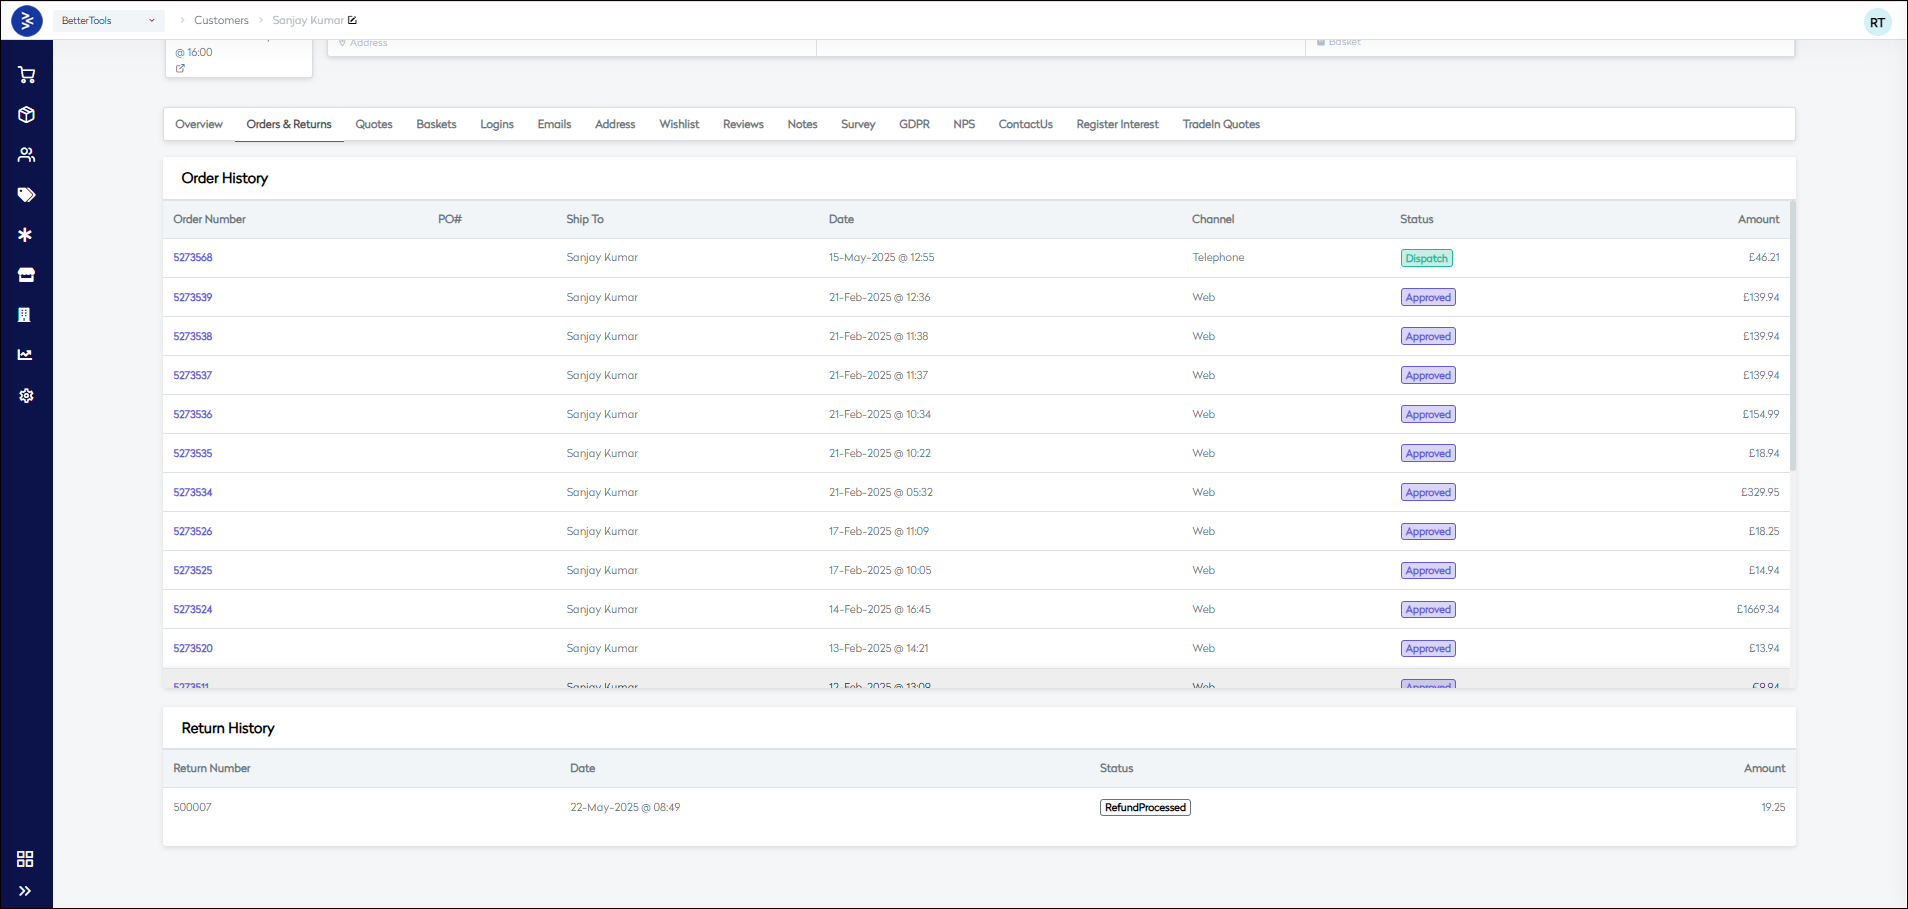The image size is (1908, 909).
Task: Click the RefundProcessed status badge
Action: (1145, 808)
